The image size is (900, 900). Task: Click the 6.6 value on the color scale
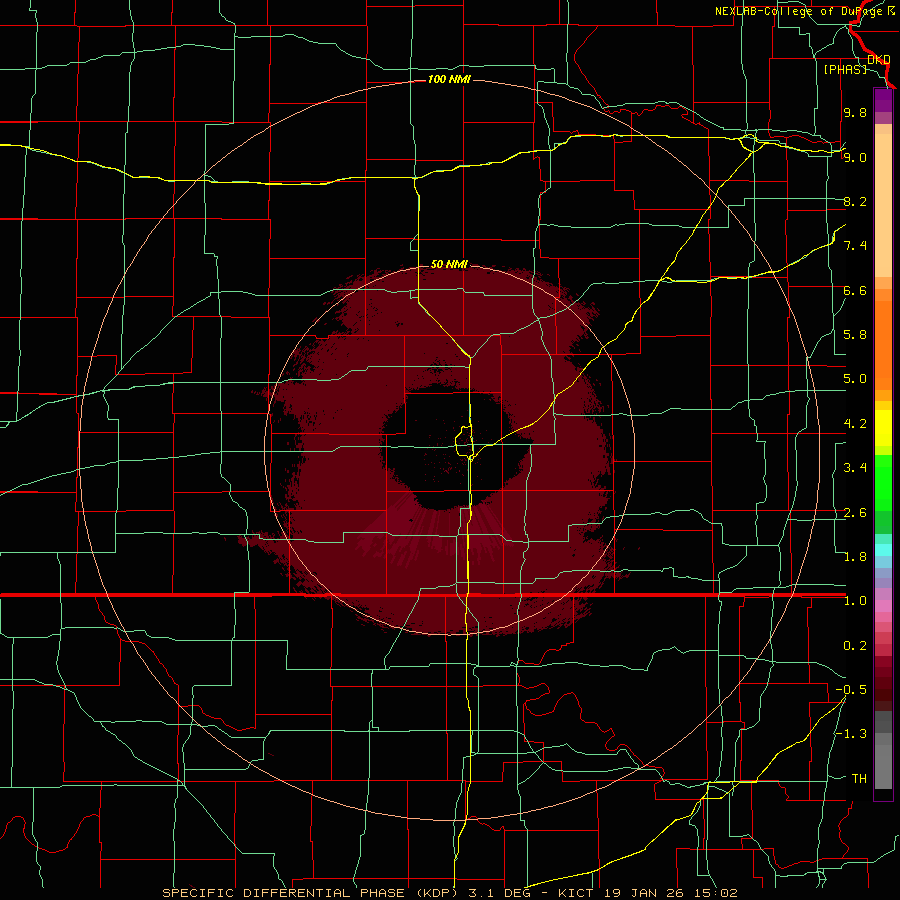point(855,290)
